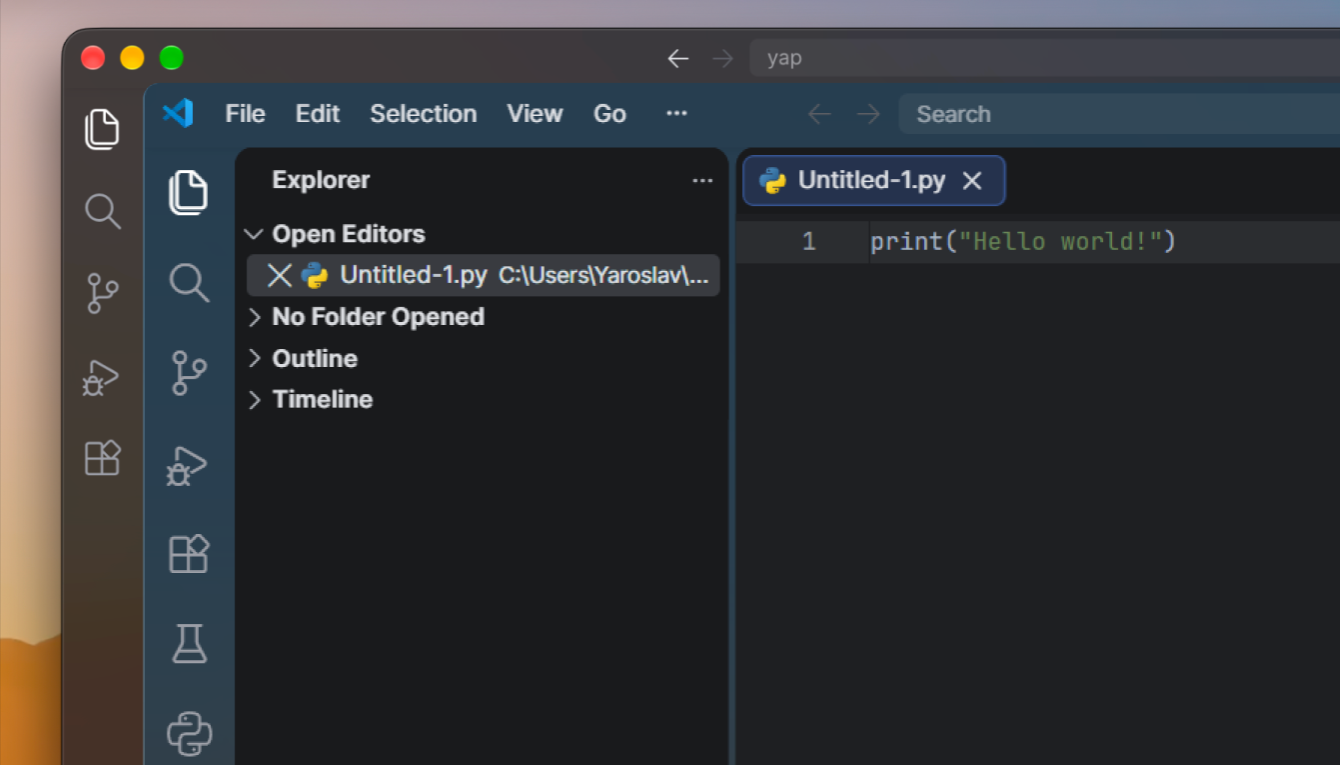Click the Explorer icon in the inner activity bar
The width and height of the screenshot is (1340, 765).
(x=188, y=192)
